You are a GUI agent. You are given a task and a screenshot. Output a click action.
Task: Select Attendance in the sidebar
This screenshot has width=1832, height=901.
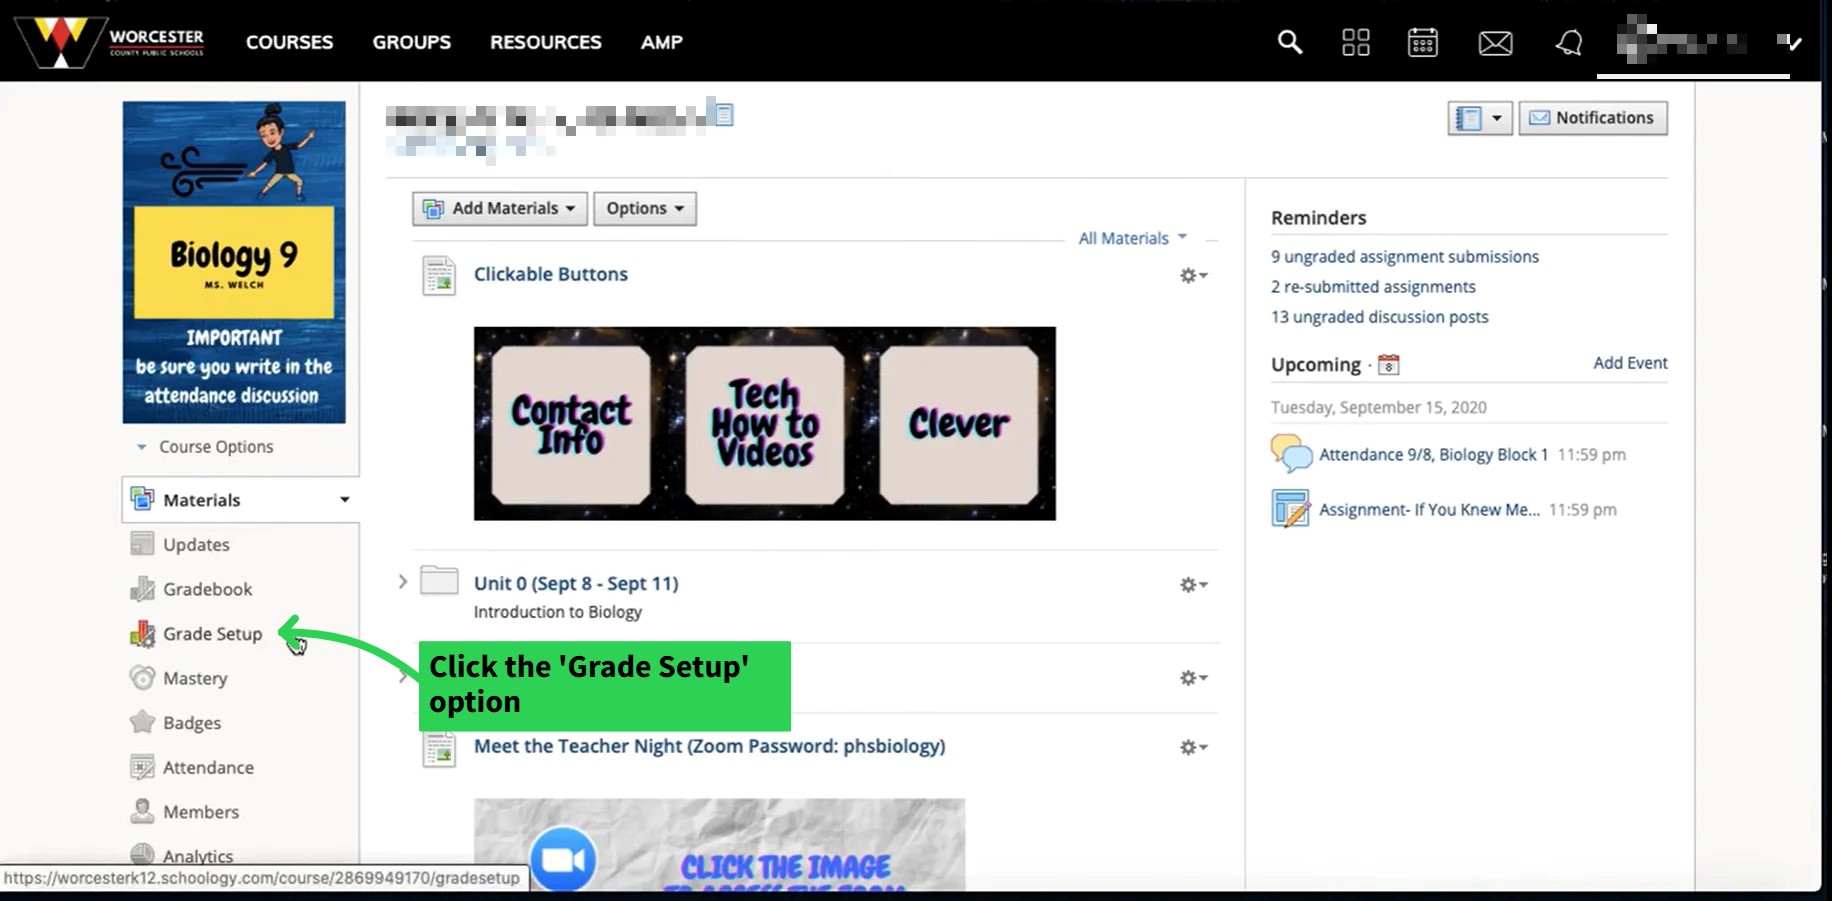(208, 767)
